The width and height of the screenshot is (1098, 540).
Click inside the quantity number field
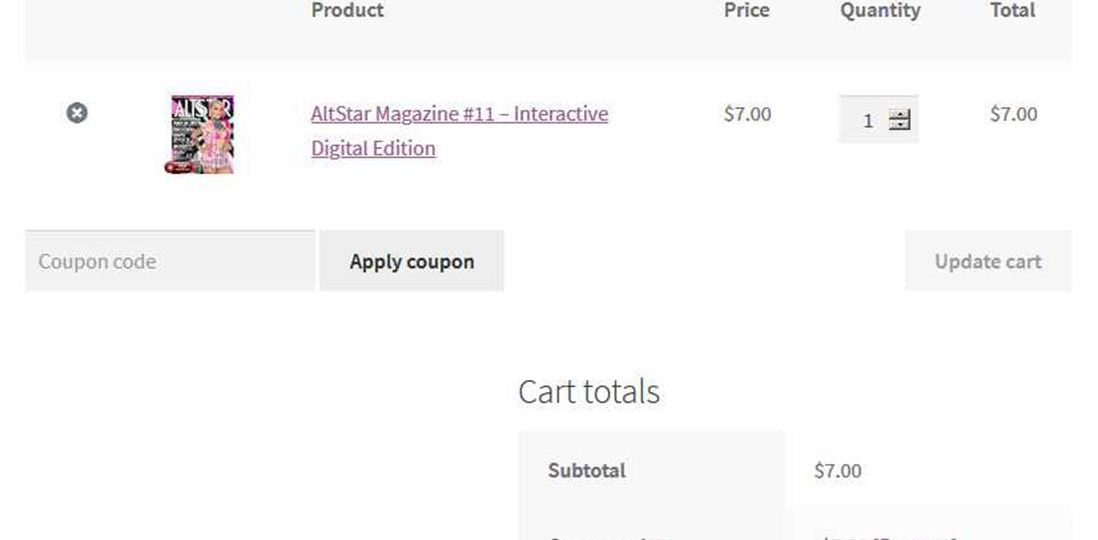coord(864,120)
